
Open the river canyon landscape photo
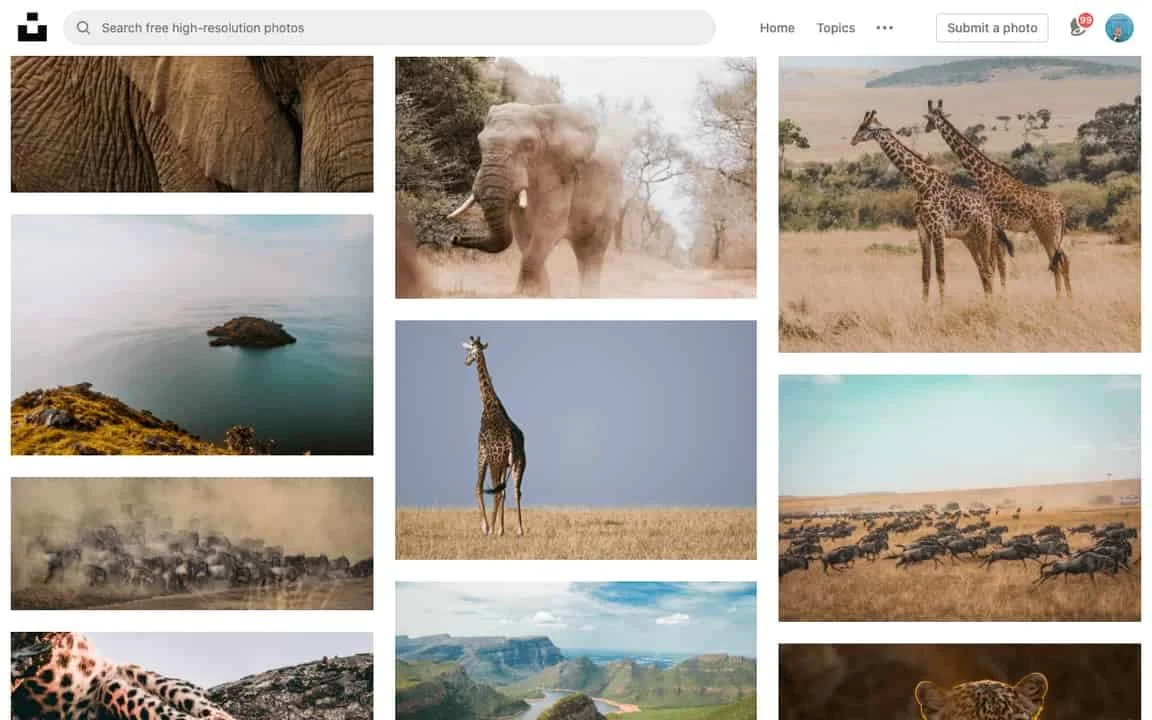(x=575, y=651)
